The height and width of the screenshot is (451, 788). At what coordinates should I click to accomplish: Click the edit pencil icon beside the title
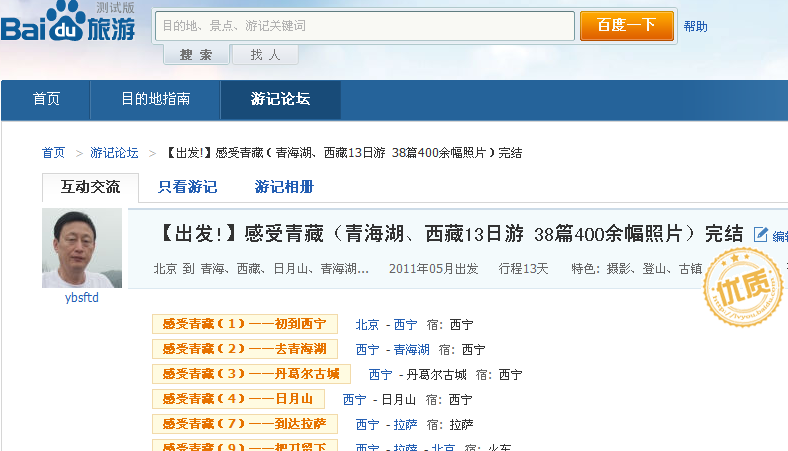point(761,235)
